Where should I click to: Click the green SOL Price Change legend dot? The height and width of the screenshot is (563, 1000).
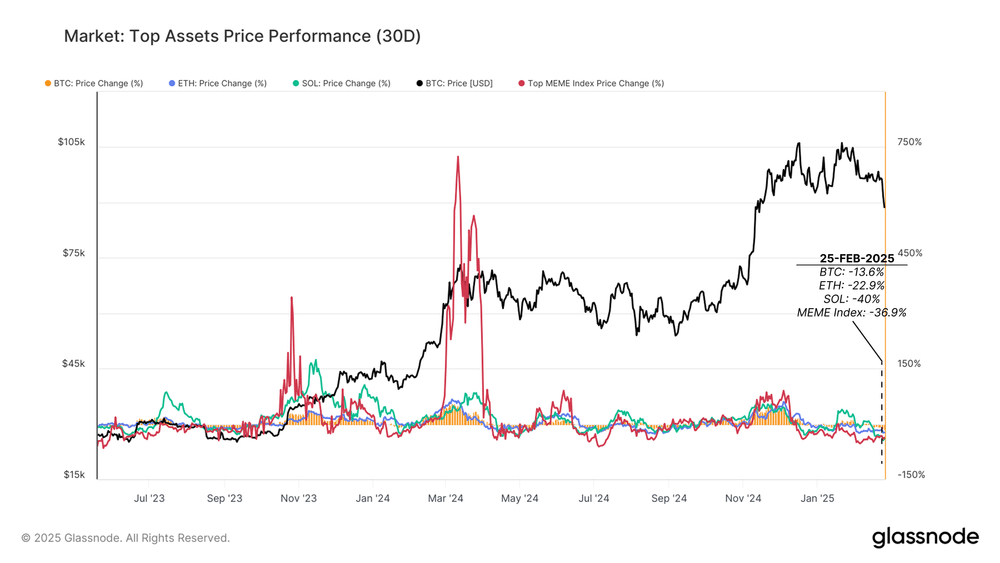point(296,84)
